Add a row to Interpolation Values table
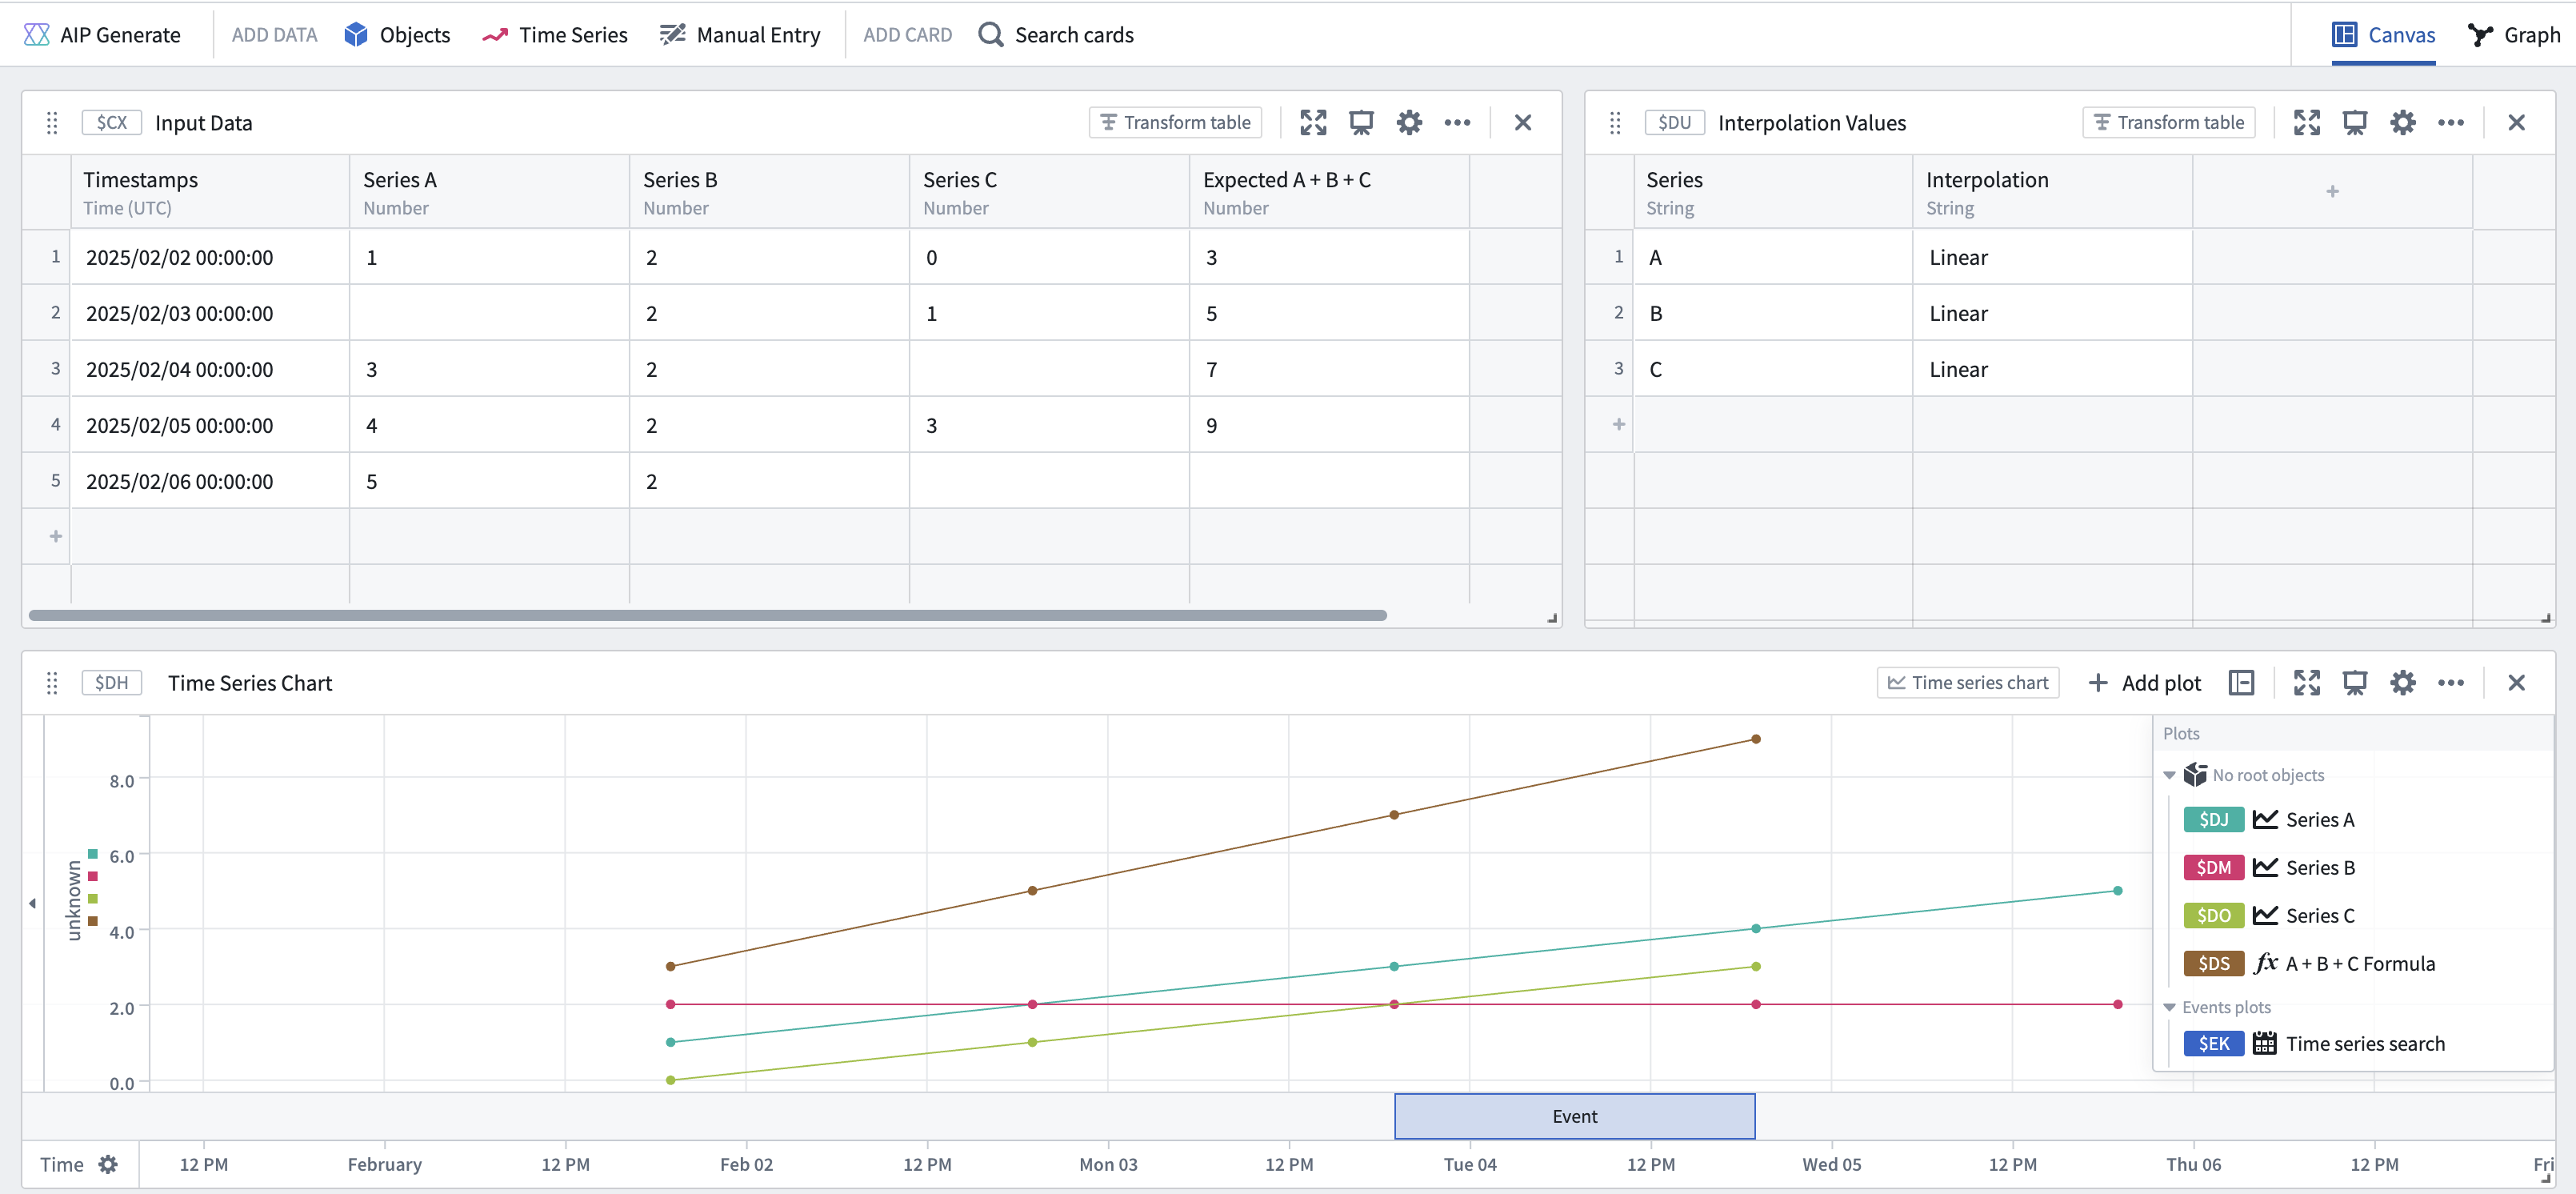2576x1194 pixels. [x=1619, y=424]
